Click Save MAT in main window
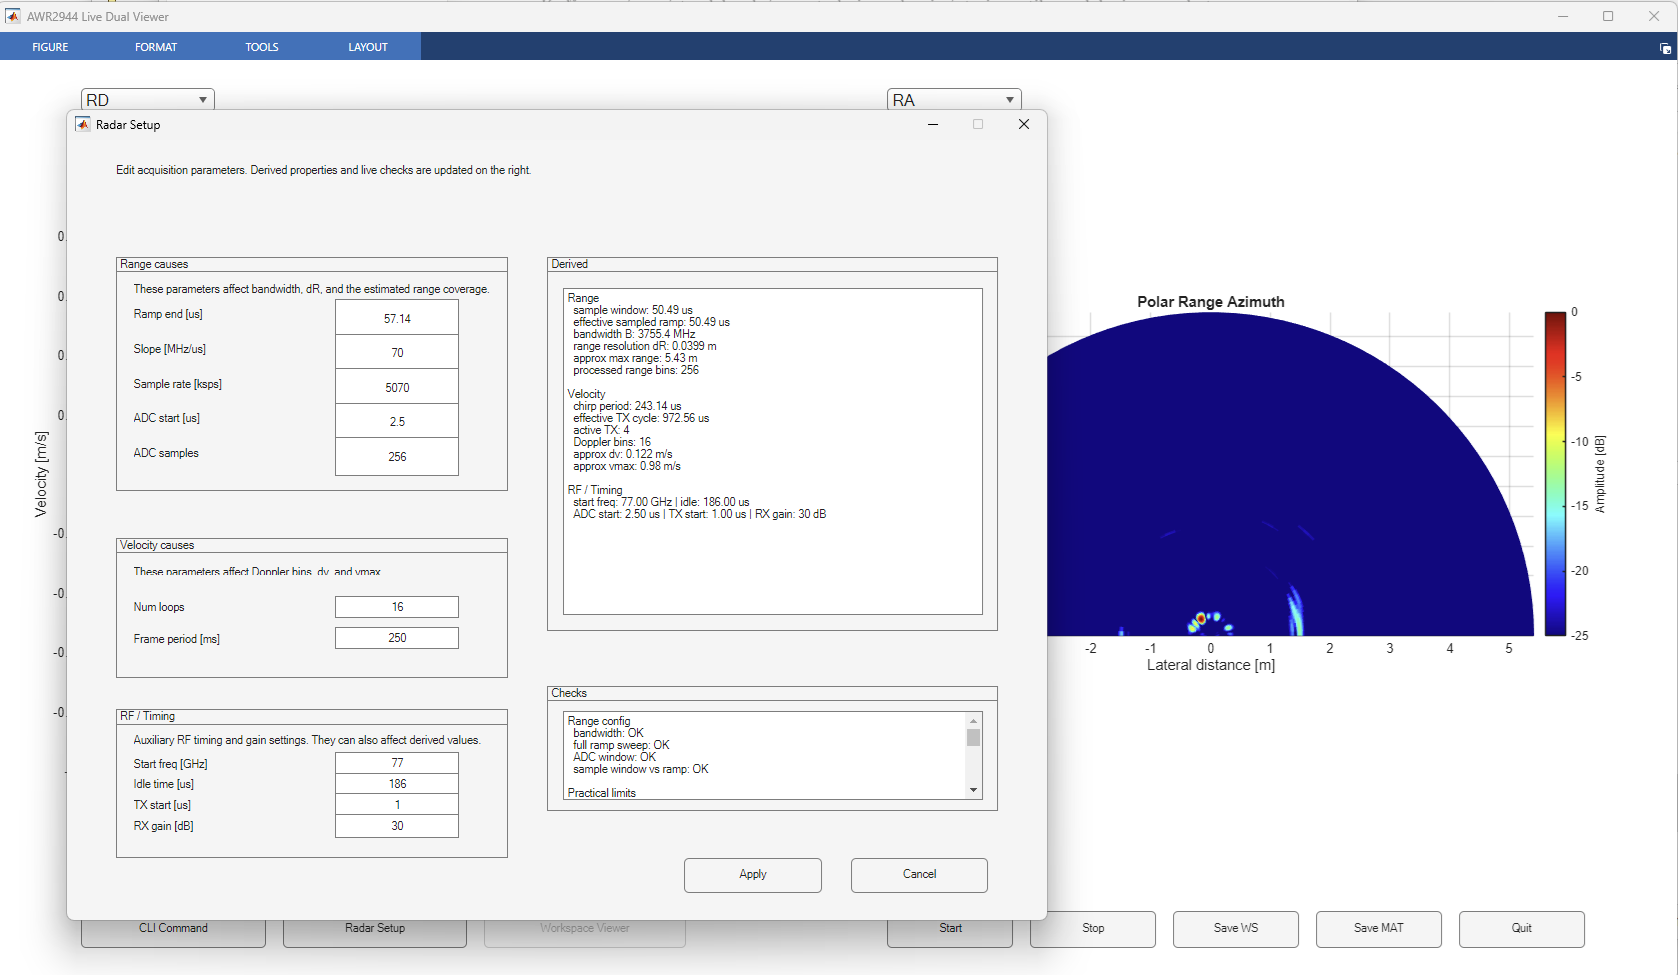 (x=1379, y=929)
